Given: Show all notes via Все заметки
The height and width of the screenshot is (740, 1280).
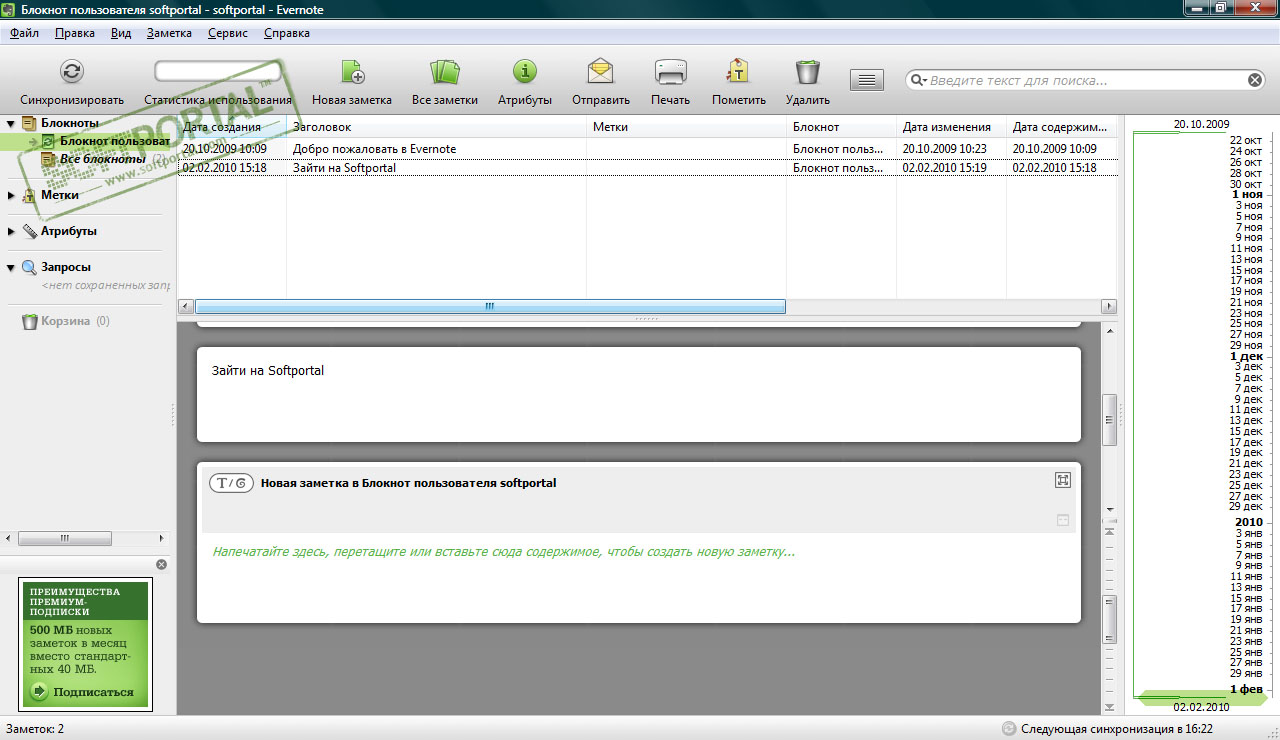Looking at the screenshot, I should [444, 72].
